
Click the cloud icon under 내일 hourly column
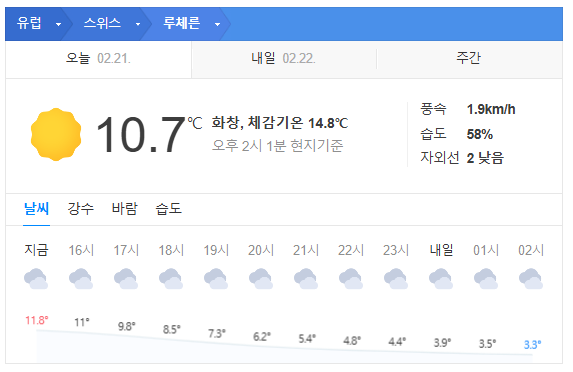441,279
